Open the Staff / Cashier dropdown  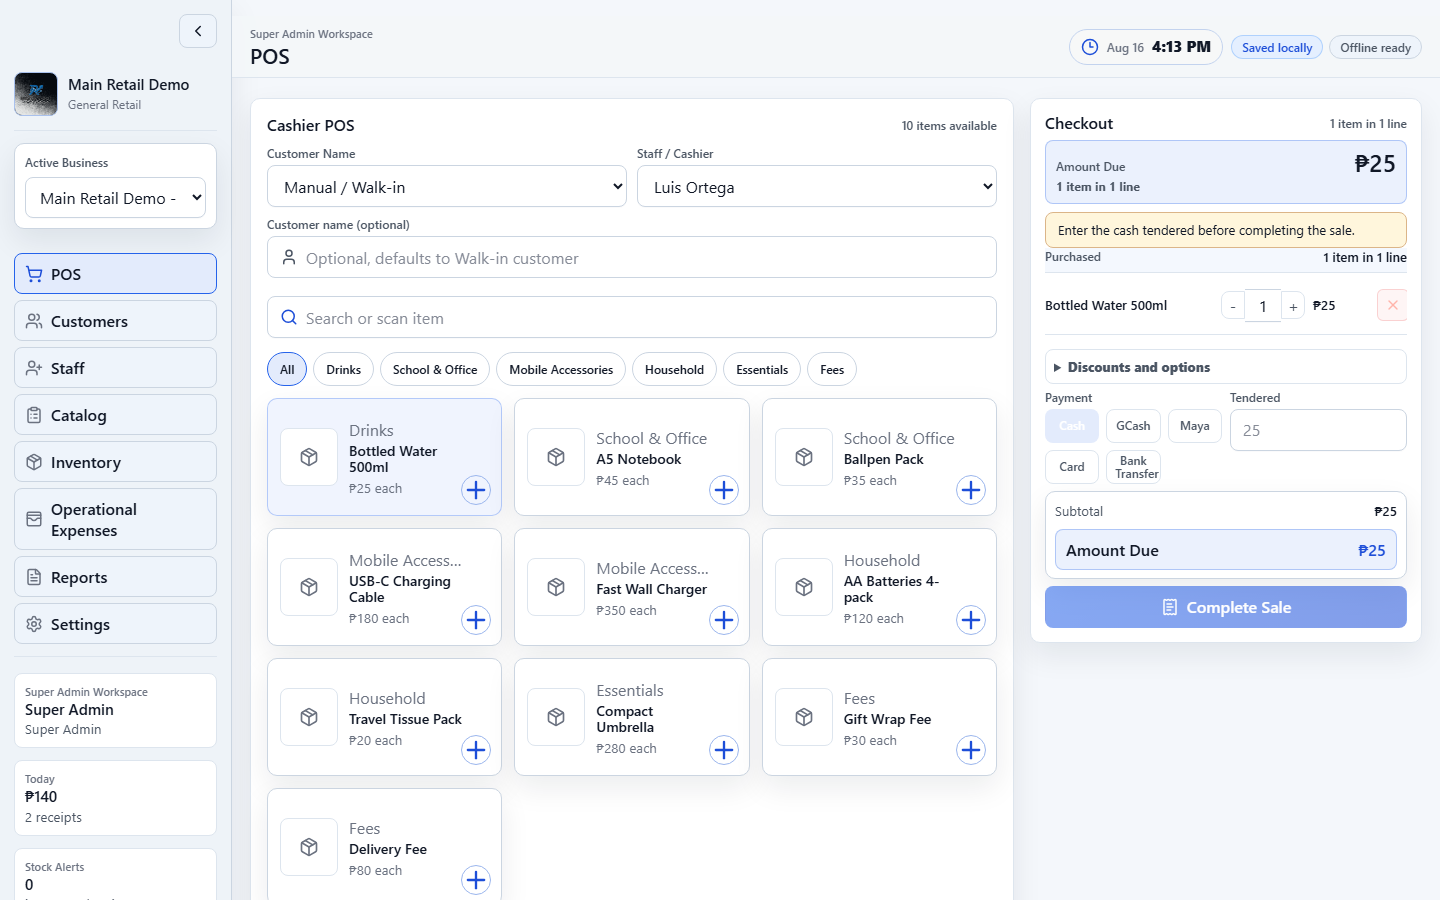click(817, 187)
